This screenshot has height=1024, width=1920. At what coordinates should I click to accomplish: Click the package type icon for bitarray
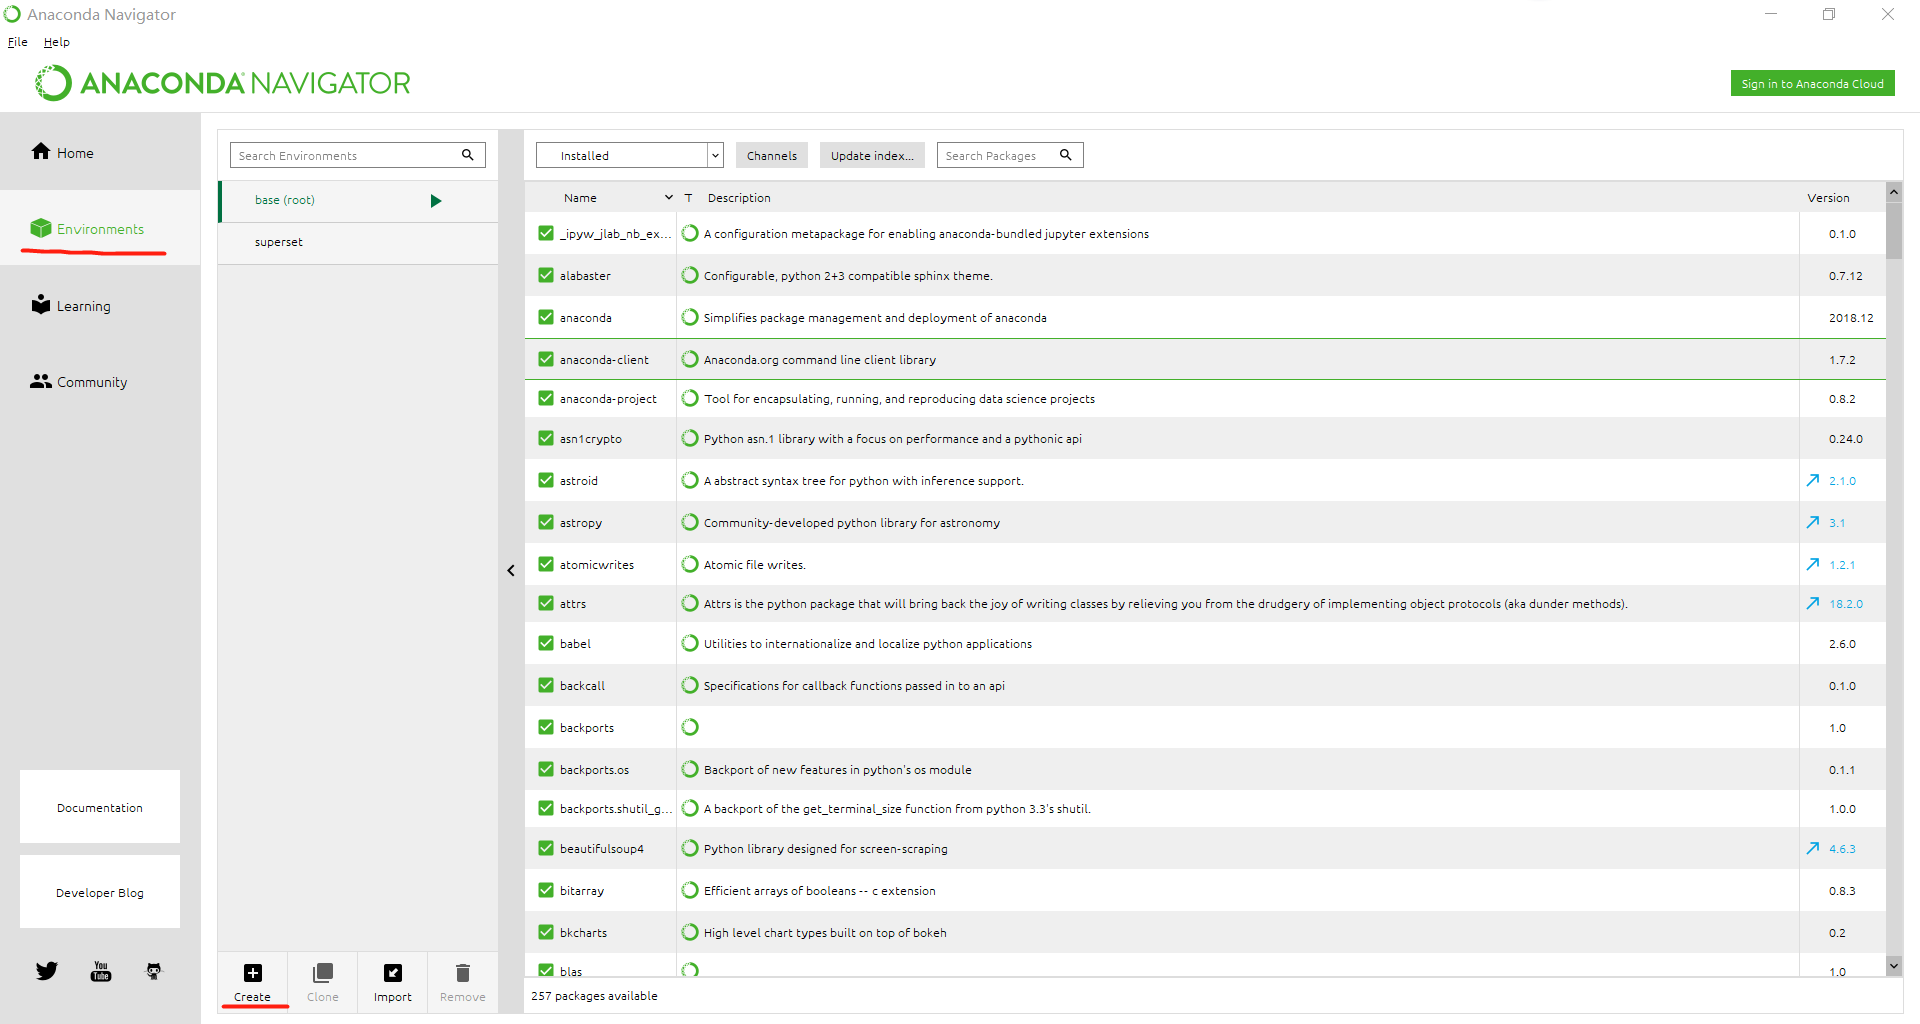click(690, 890)
